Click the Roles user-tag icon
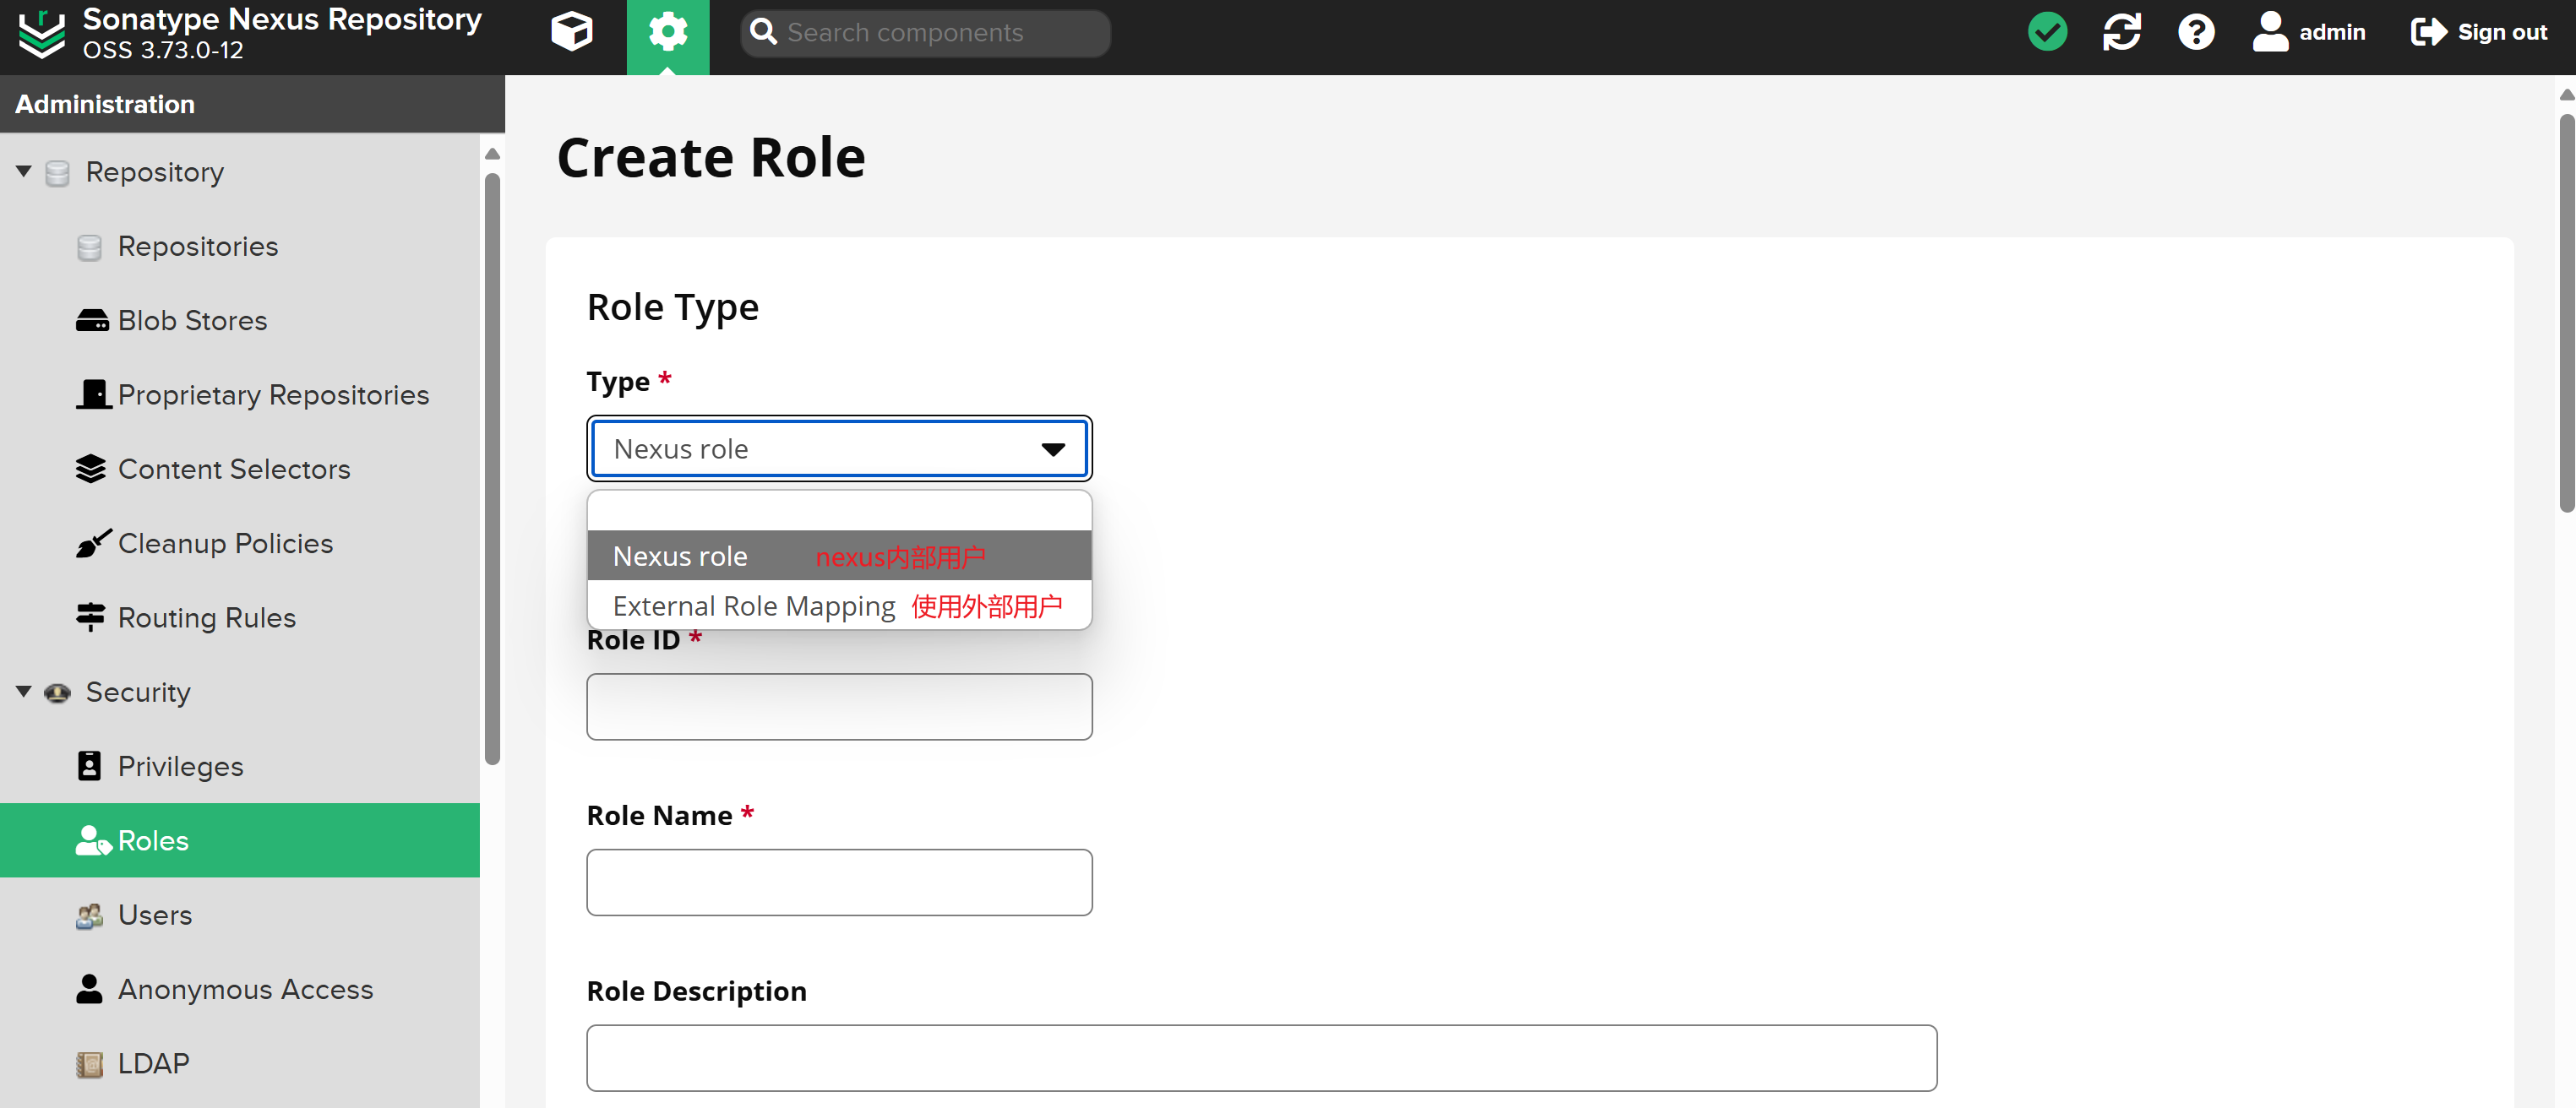The height and width of the screenshot is (1108, 2576). click(93, 841)
